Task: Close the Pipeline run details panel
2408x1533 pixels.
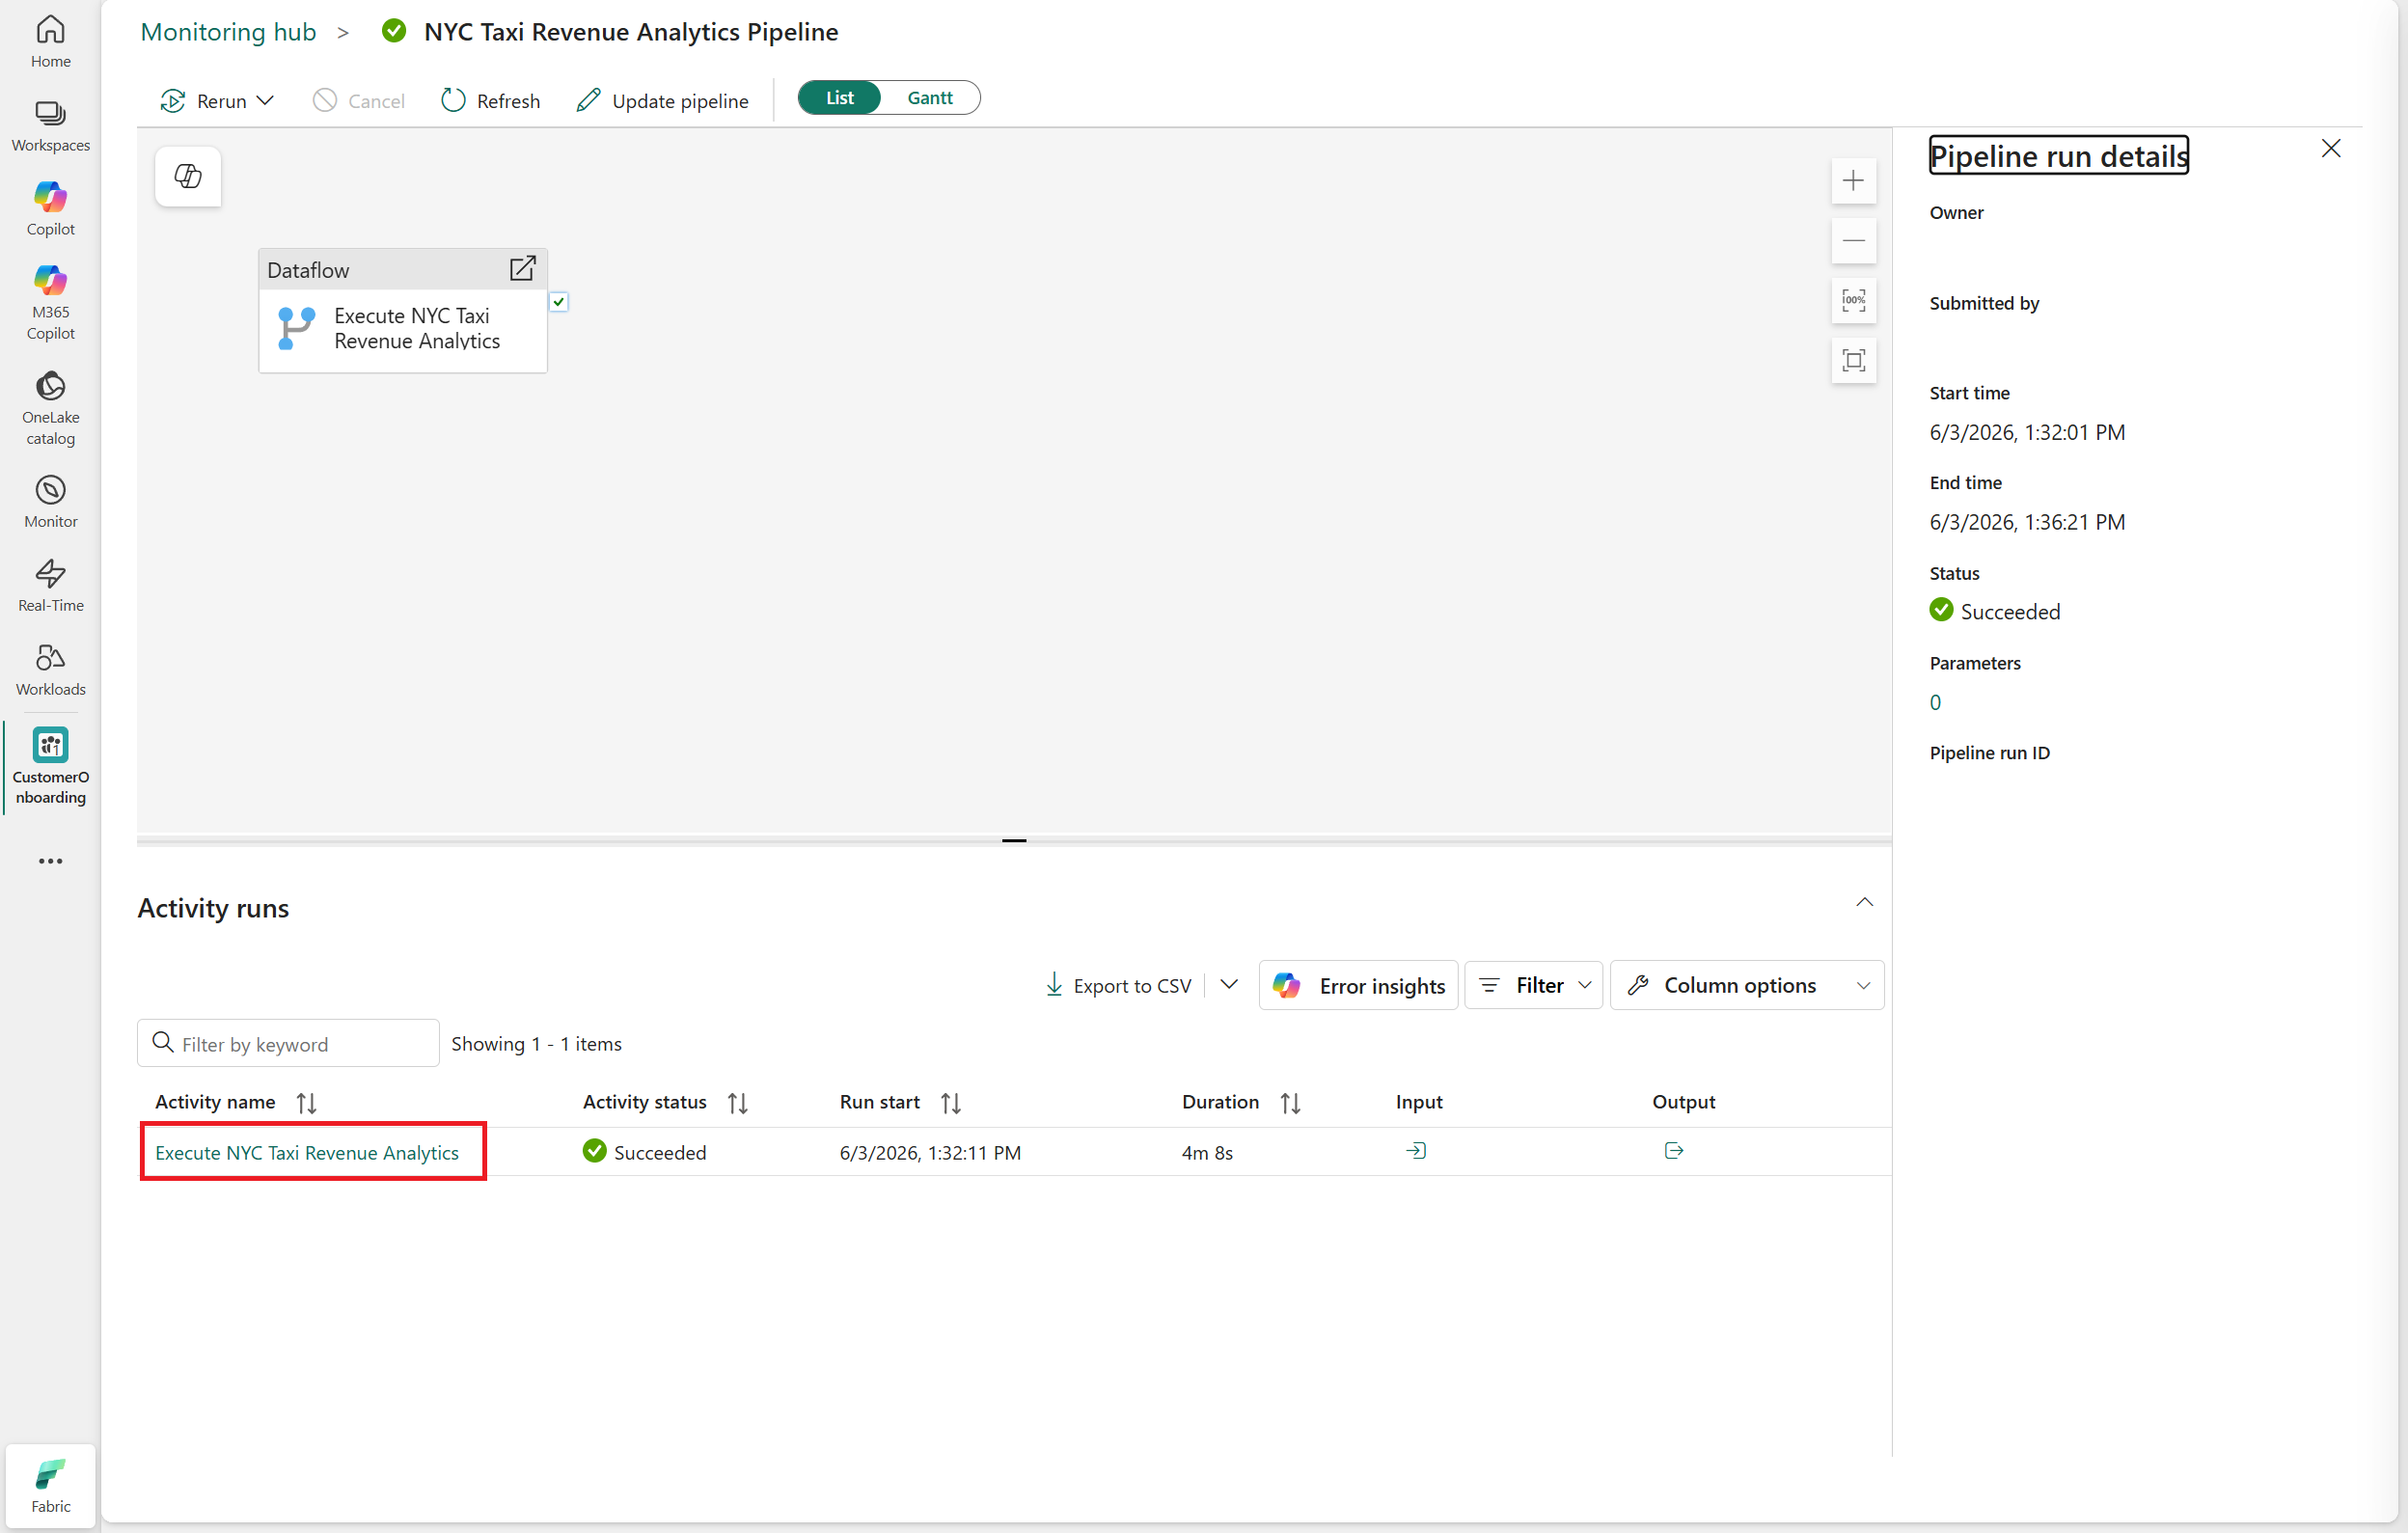Action: pos(2330,149)
